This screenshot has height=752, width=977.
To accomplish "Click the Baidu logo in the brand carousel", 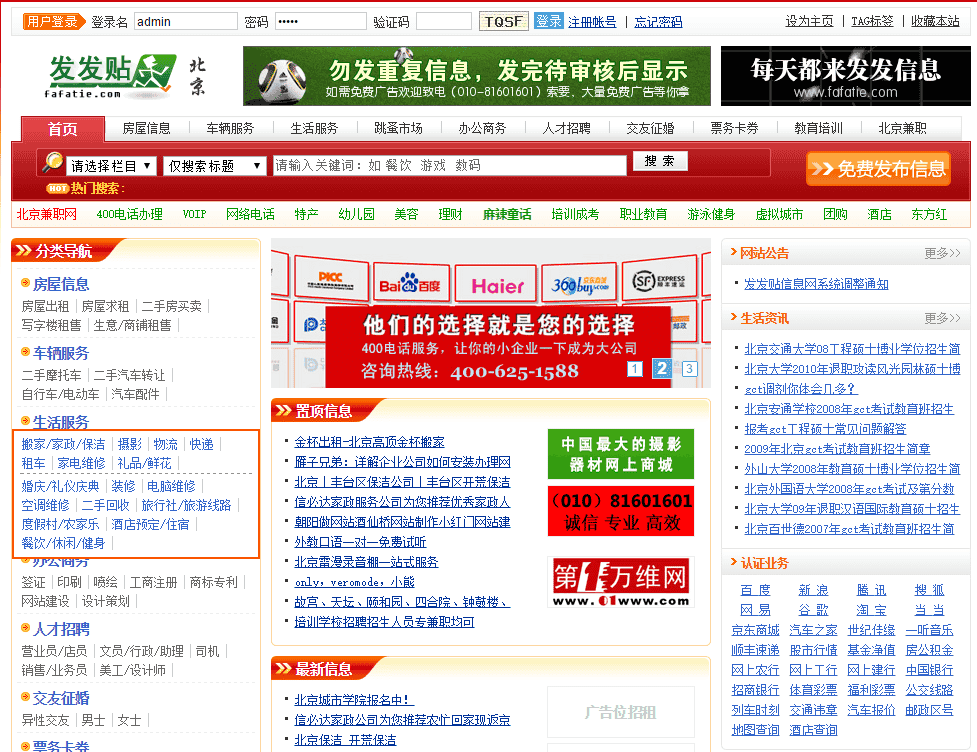I will [410, 284].
